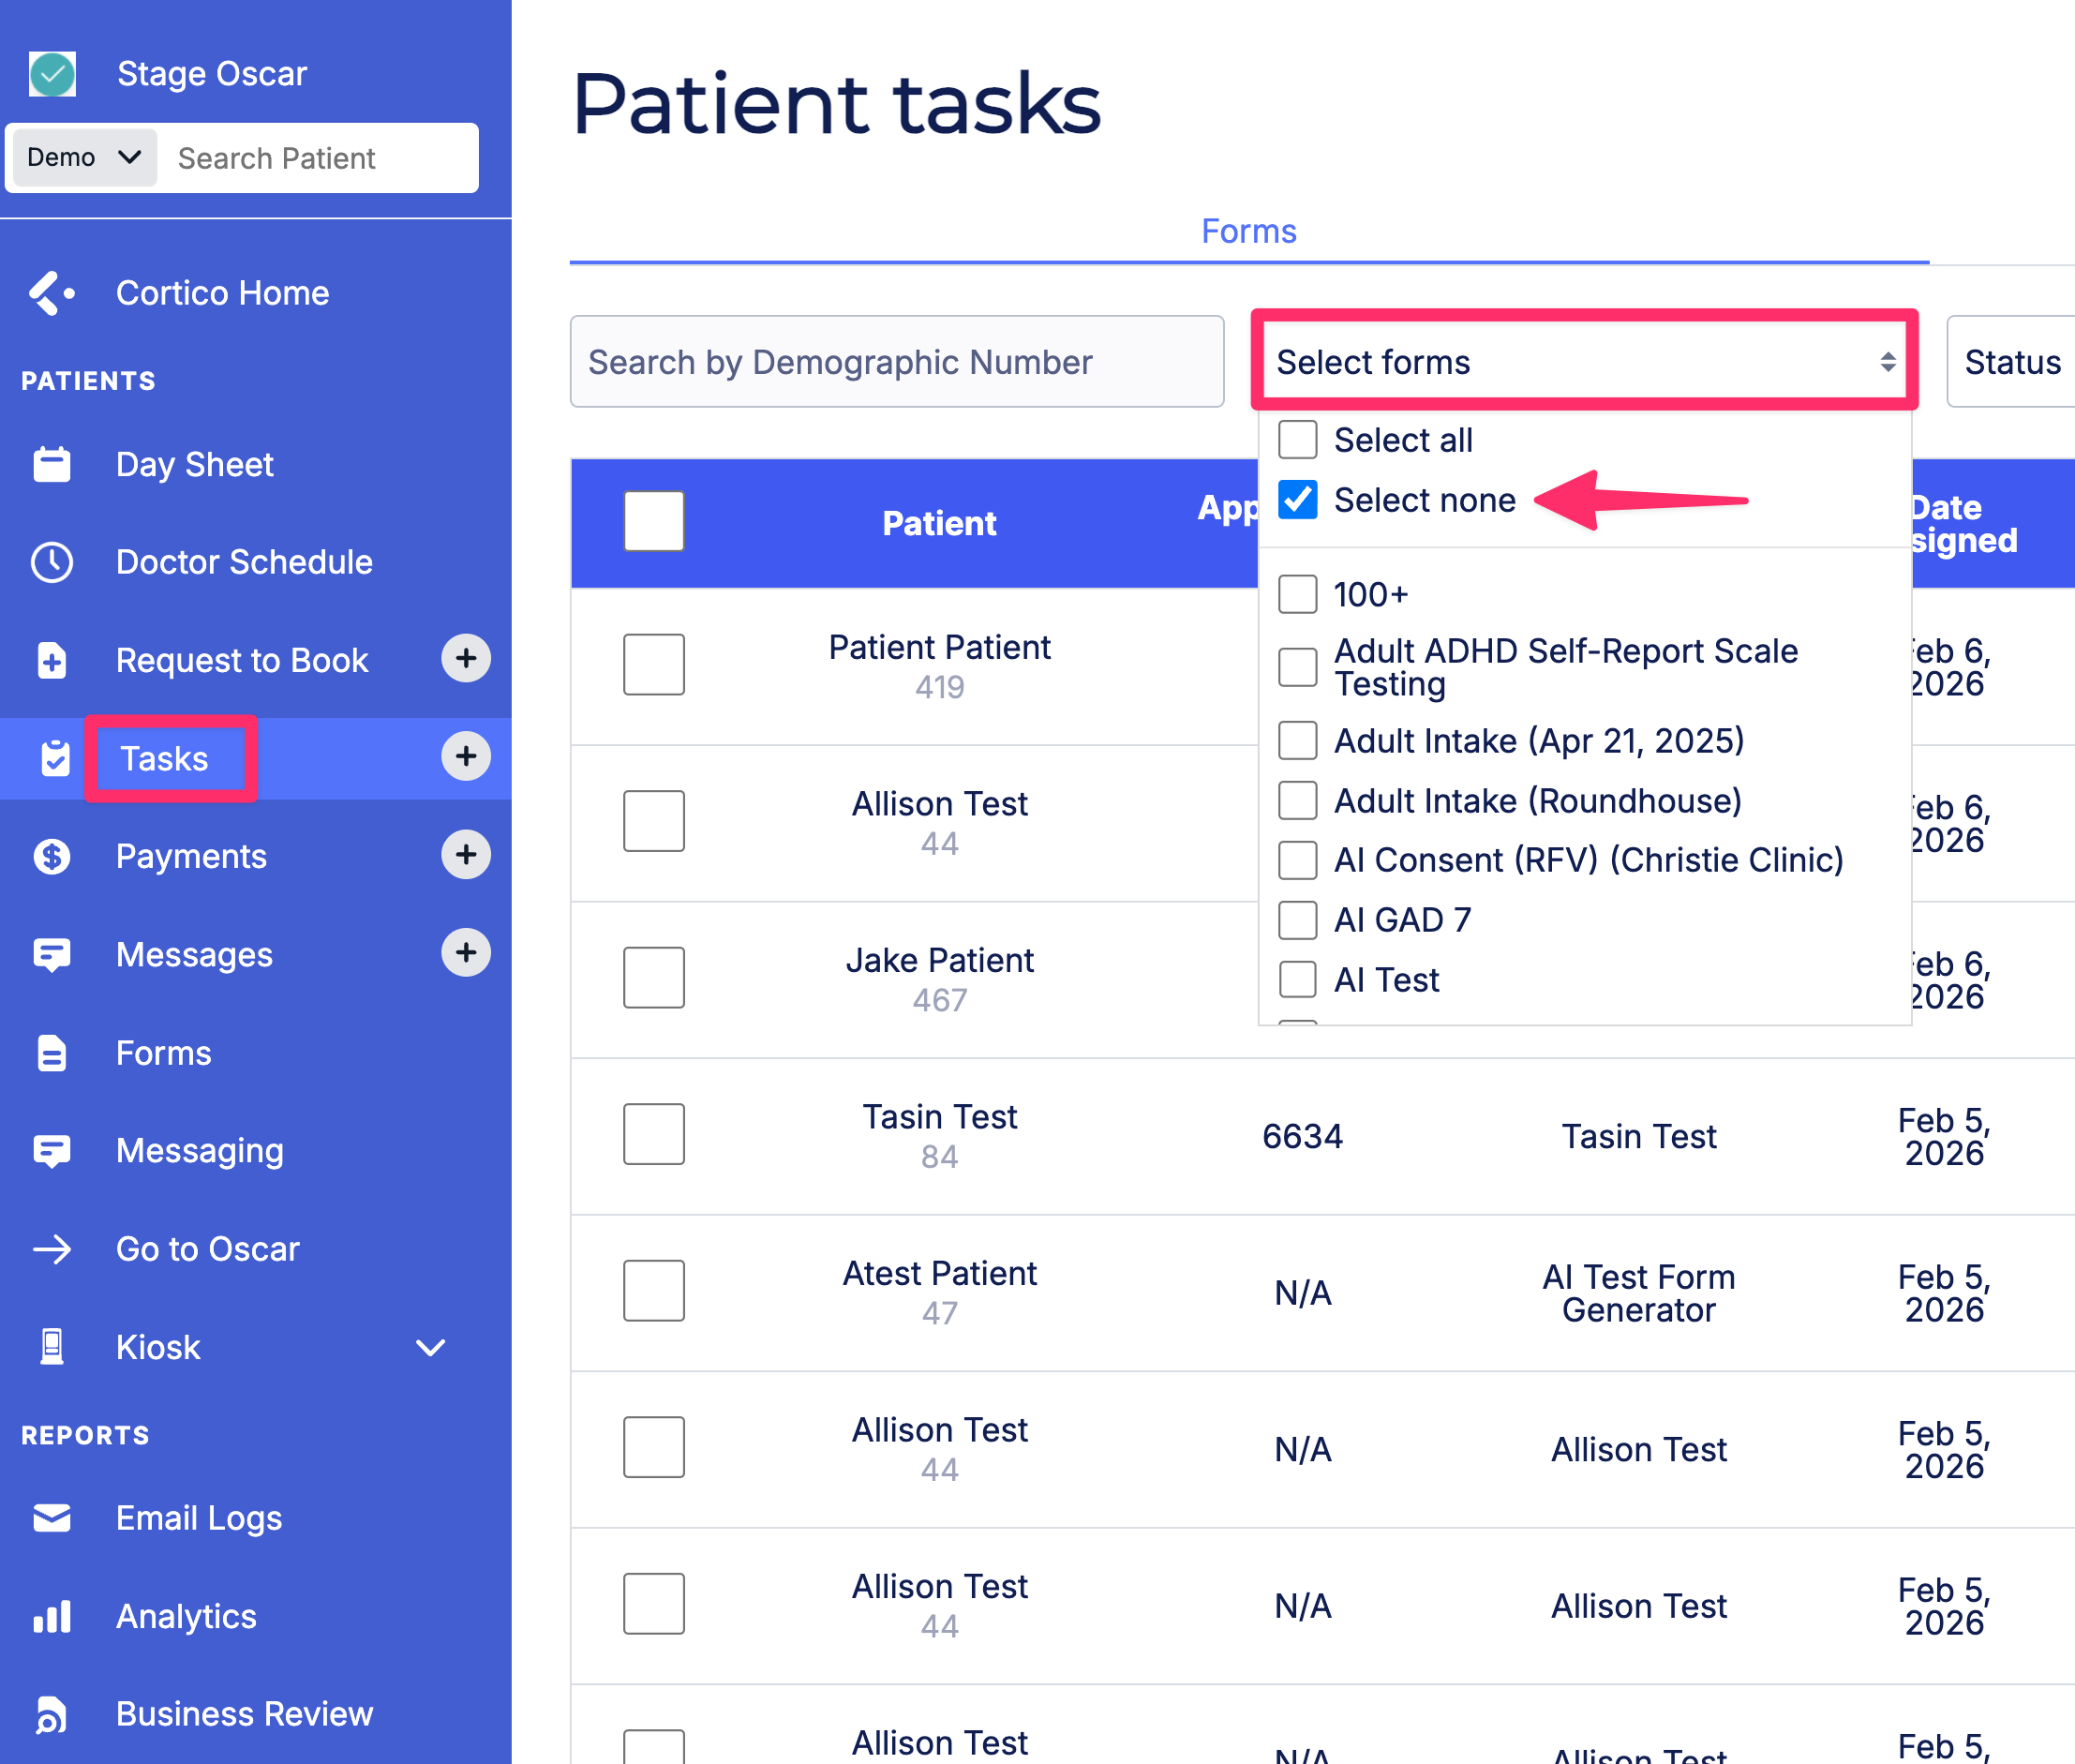Click plus icon next to Payments
The image size is (2075, 1764).
pos(465,855)
